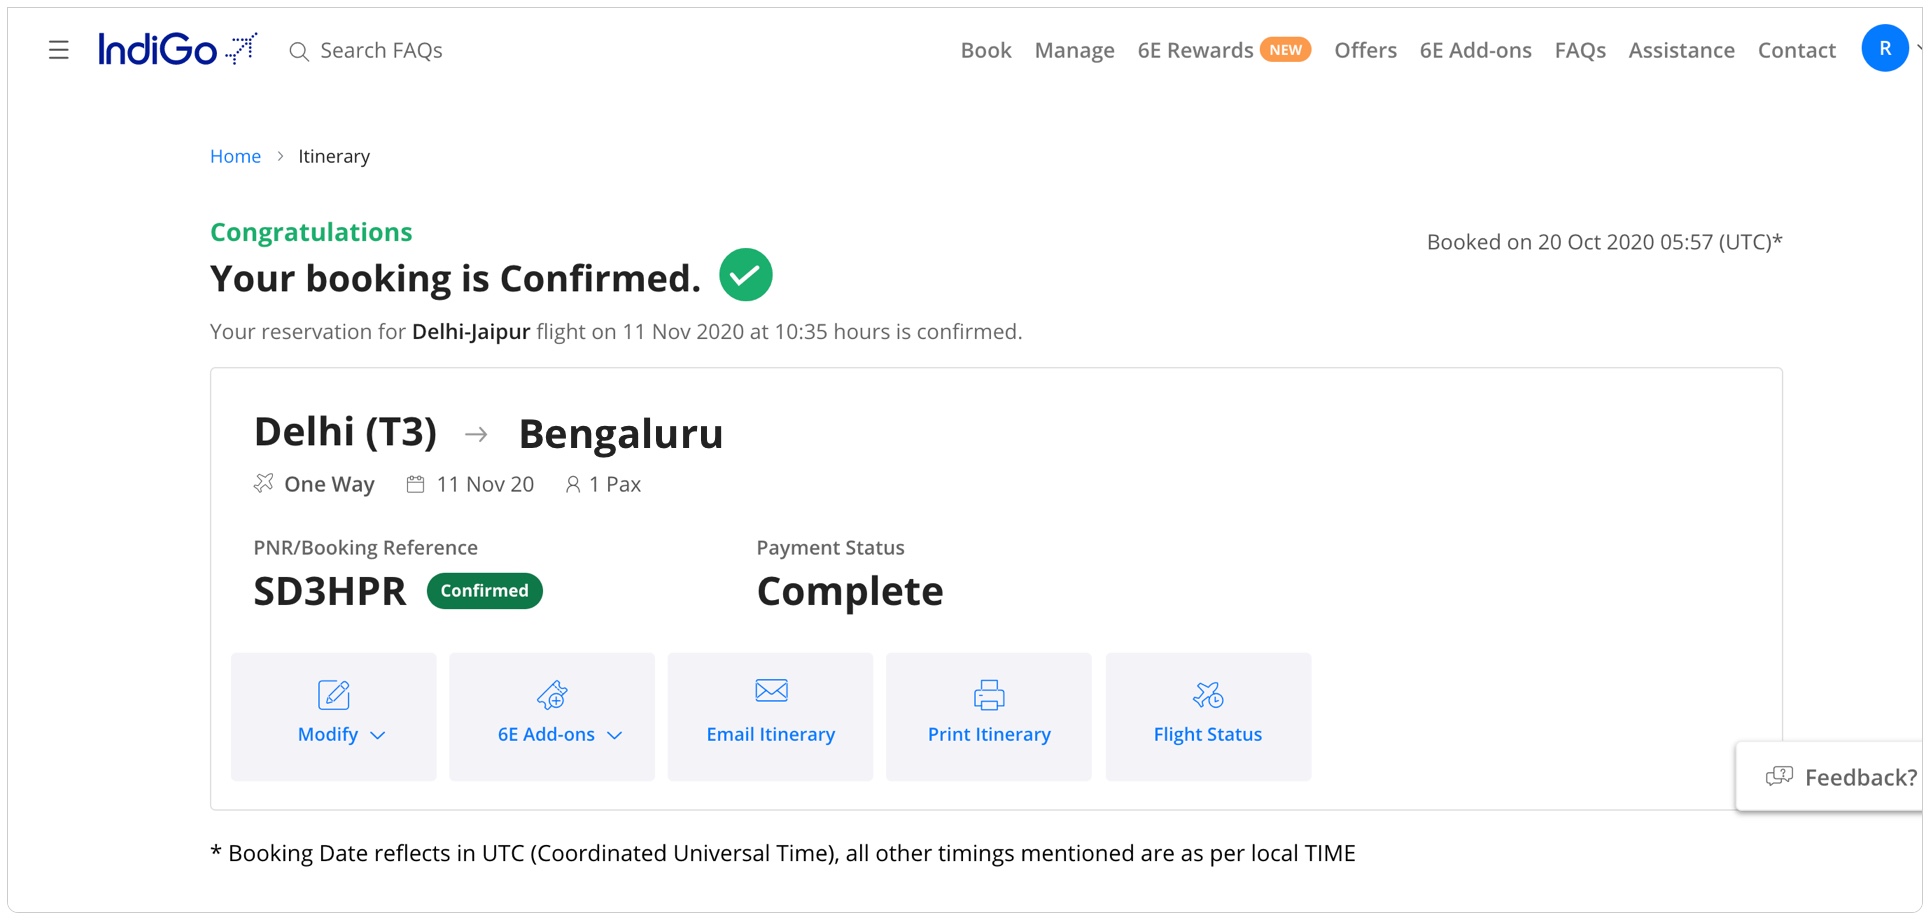1932x920 pixels.
Task: Open the user profile avatar R
Action: click(1884, 49)
